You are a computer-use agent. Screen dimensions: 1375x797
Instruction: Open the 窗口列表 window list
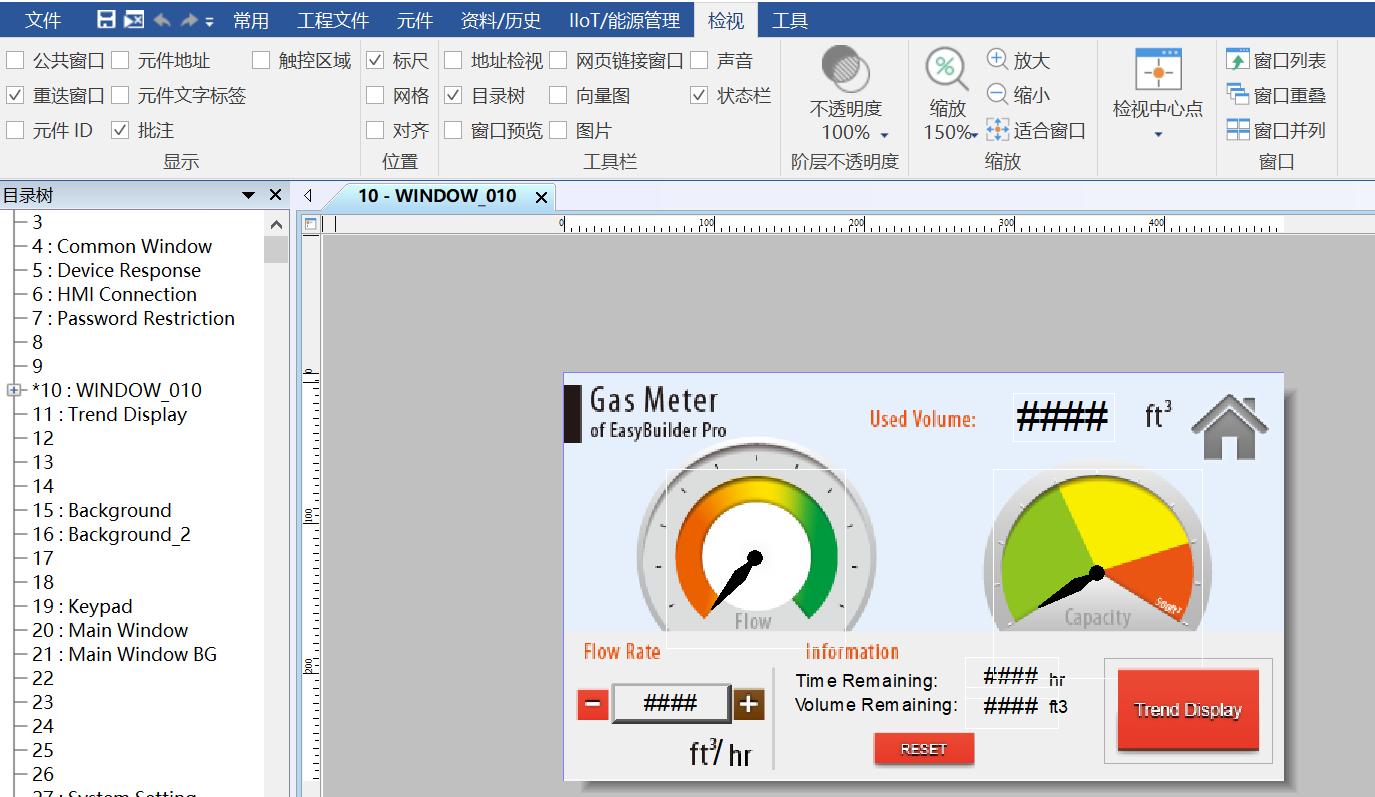click(1276, 61)
